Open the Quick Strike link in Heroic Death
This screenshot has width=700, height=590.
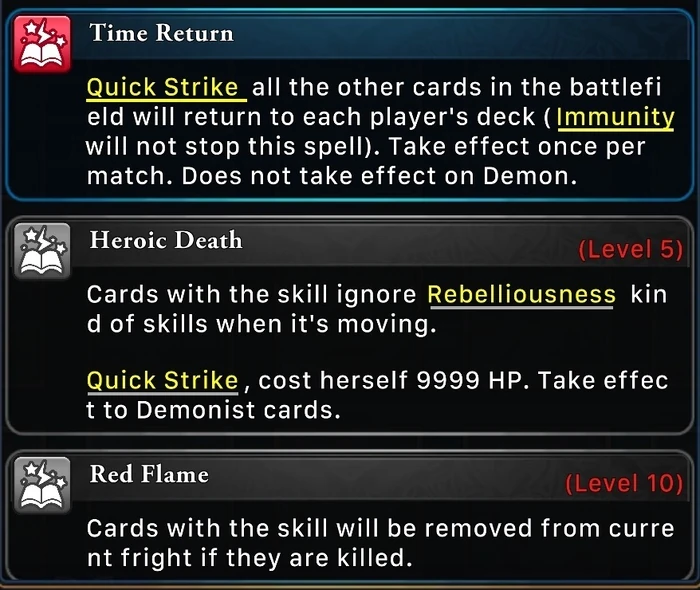(162, 381)
